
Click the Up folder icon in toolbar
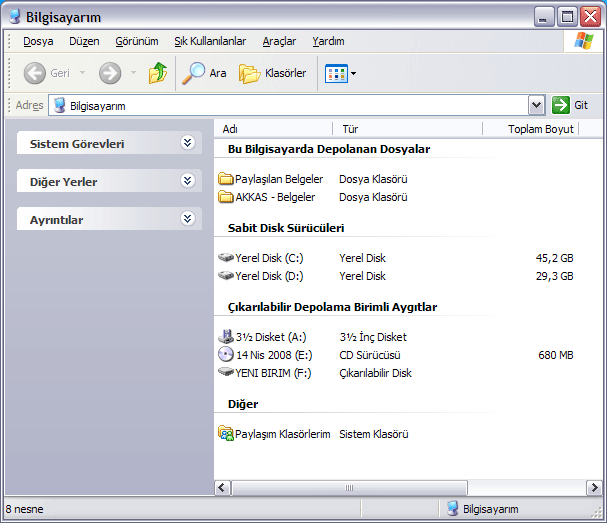click(x=158, y=73)
